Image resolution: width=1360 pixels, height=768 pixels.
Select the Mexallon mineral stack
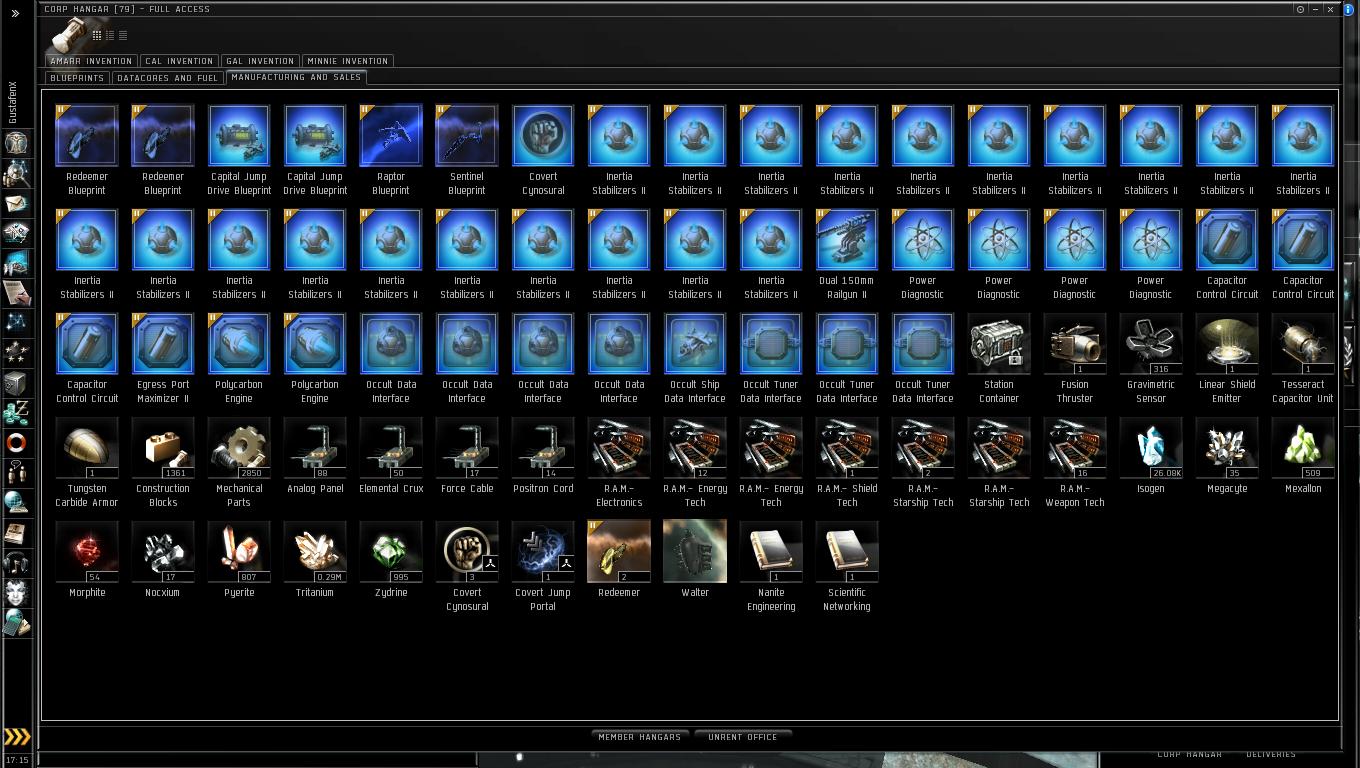pyautogui.click(x=1303, y=455)
